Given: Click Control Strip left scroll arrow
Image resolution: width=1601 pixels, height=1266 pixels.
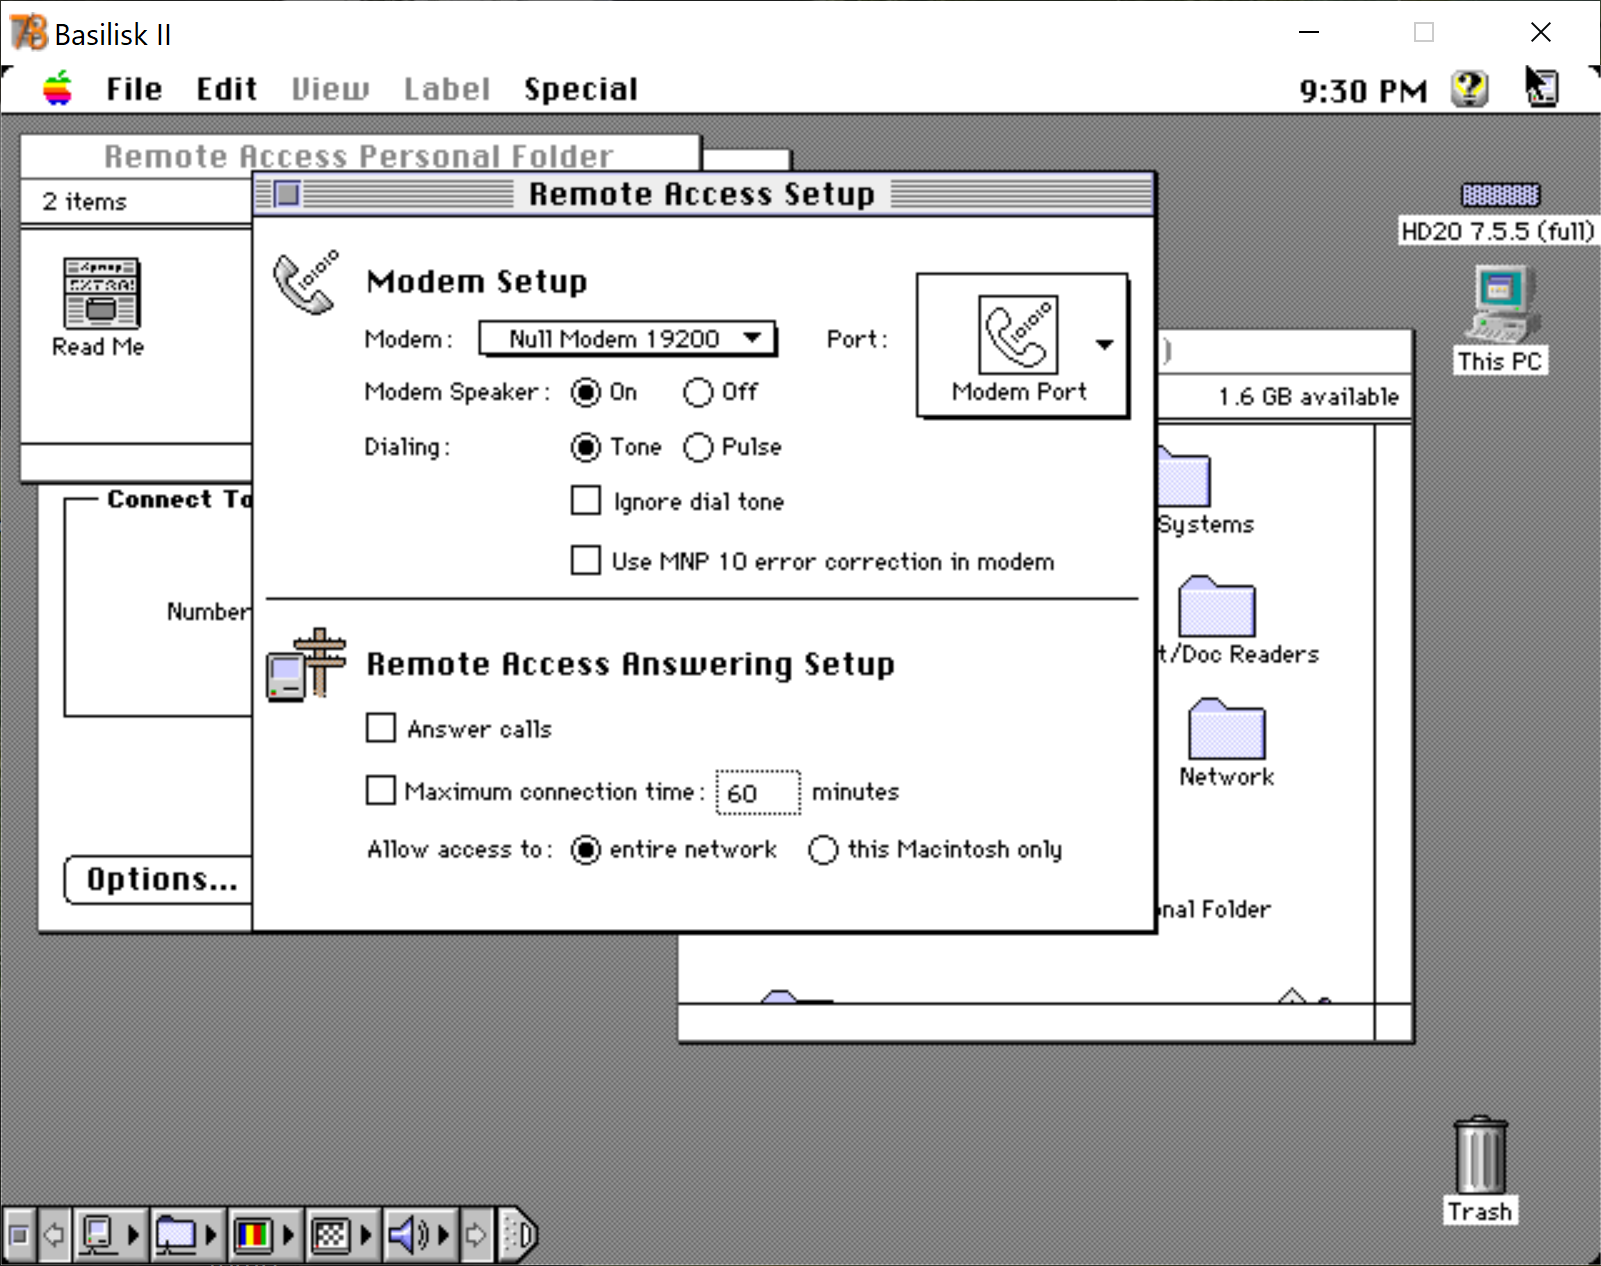Looking at the screenshot, I should (54, 1236).
